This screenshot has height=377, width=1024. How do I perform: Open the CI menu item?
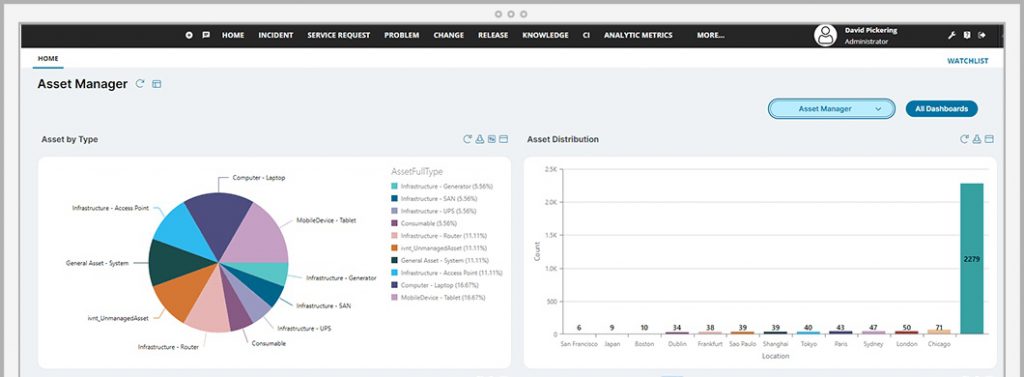tap(586, 35)
